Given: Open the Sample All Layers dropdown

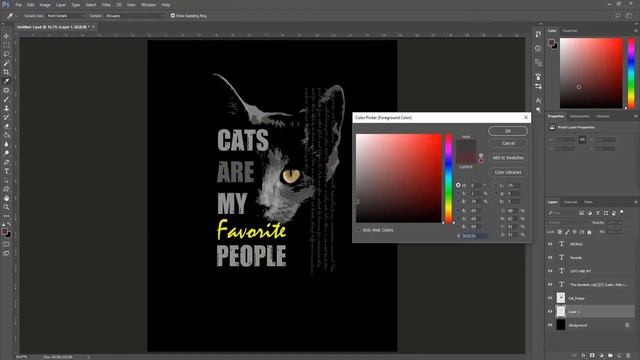Looking at the screenshot, I should click(134, 16).
